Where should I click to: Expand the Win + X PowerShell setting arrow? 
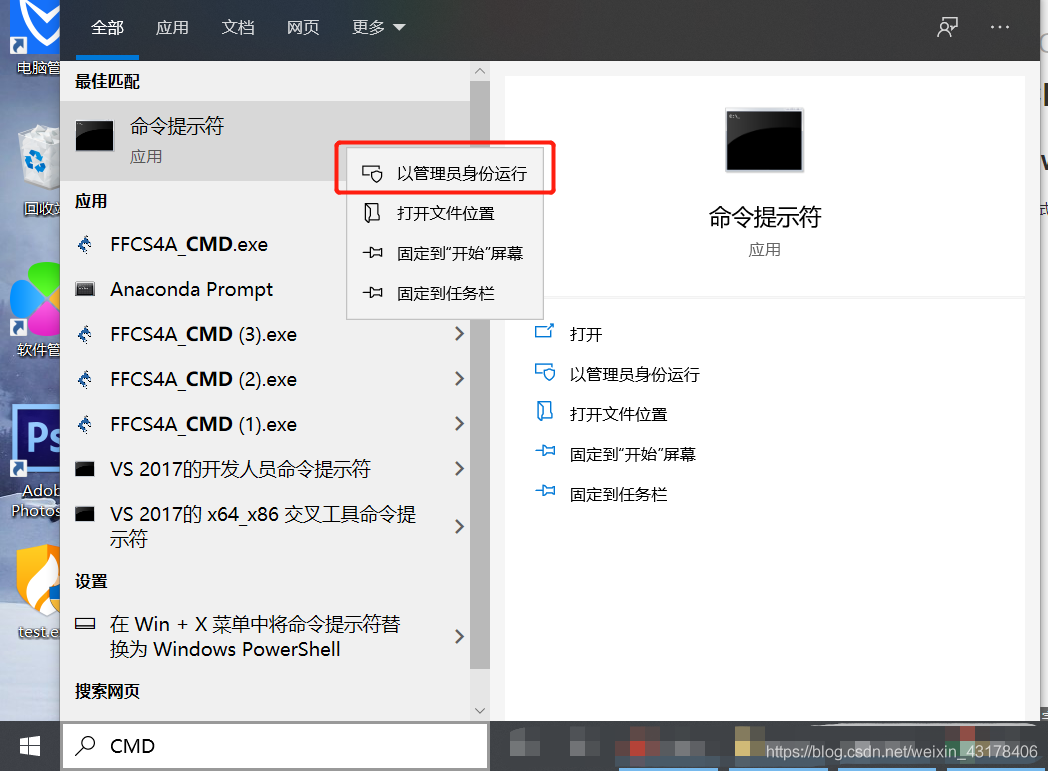click(459, 636)
